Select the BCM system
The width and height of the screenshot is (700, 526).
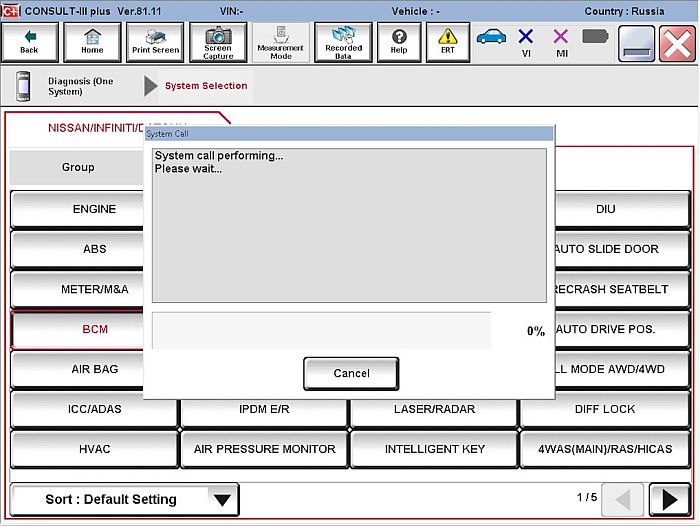pos(78,330)
